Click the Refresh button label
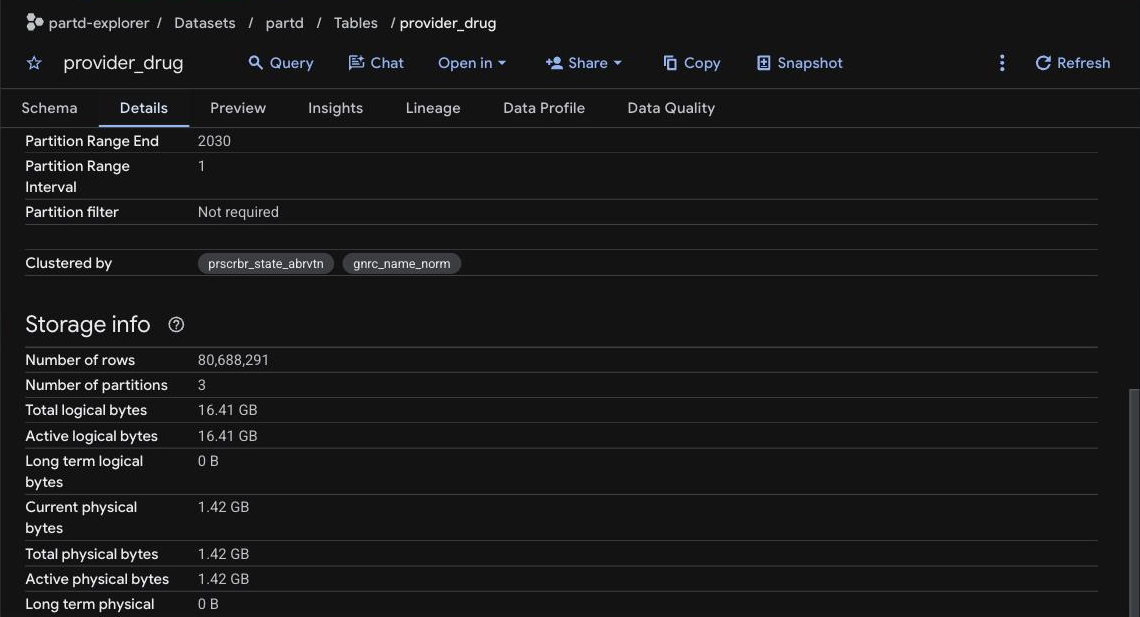Viewport: 1140px width, 617px height. tap(1083, 63)
